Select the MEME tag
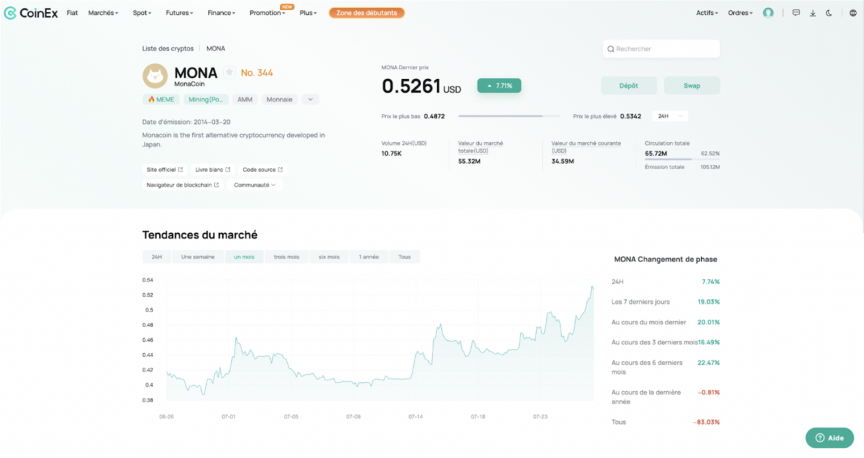 click(x=161, y=99)
